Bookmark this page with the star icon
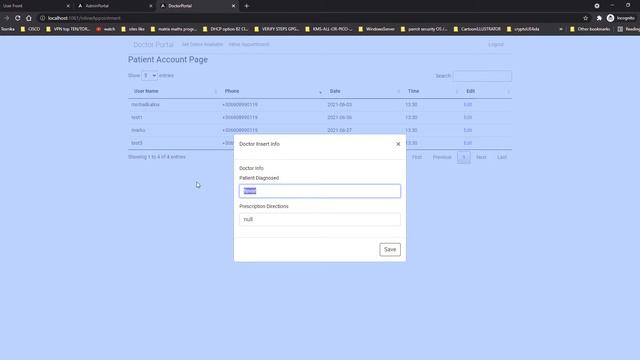Image resolution: width=640 pixels, height=360 pixels. (x=585, y=18)
